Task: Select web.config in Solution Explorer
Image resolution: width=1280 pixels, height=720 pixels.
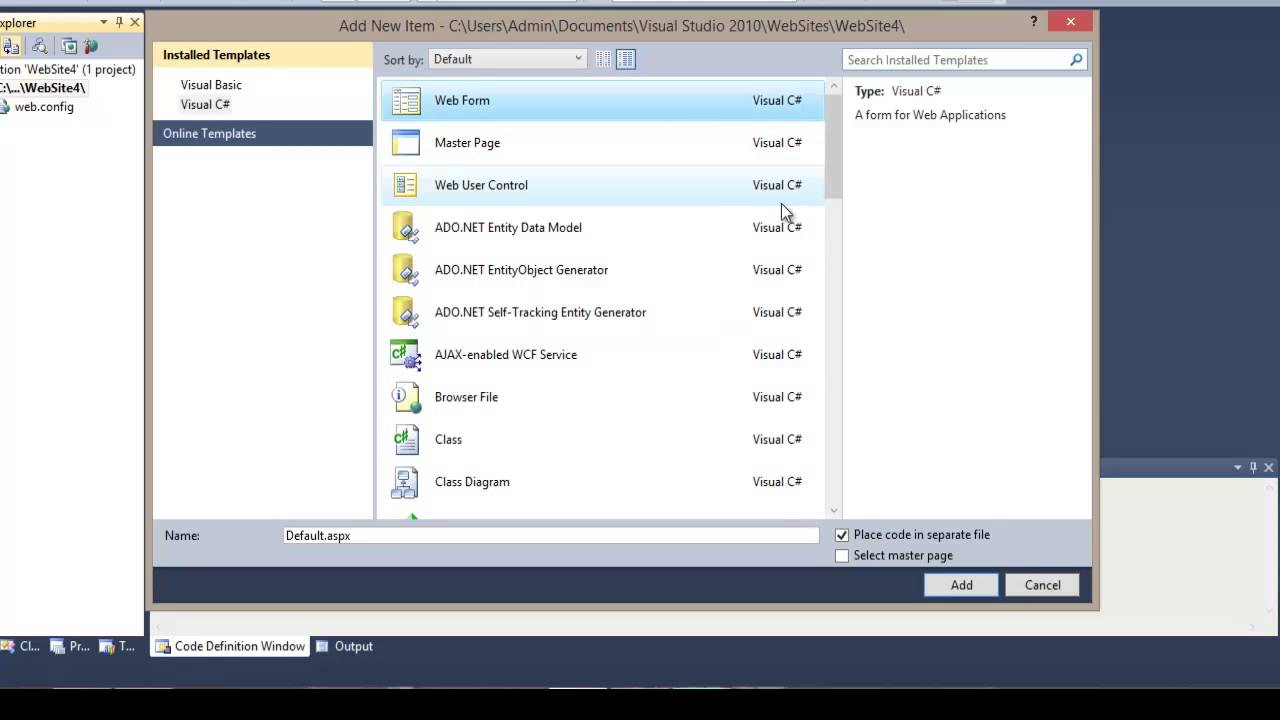Action: point(44,107)
